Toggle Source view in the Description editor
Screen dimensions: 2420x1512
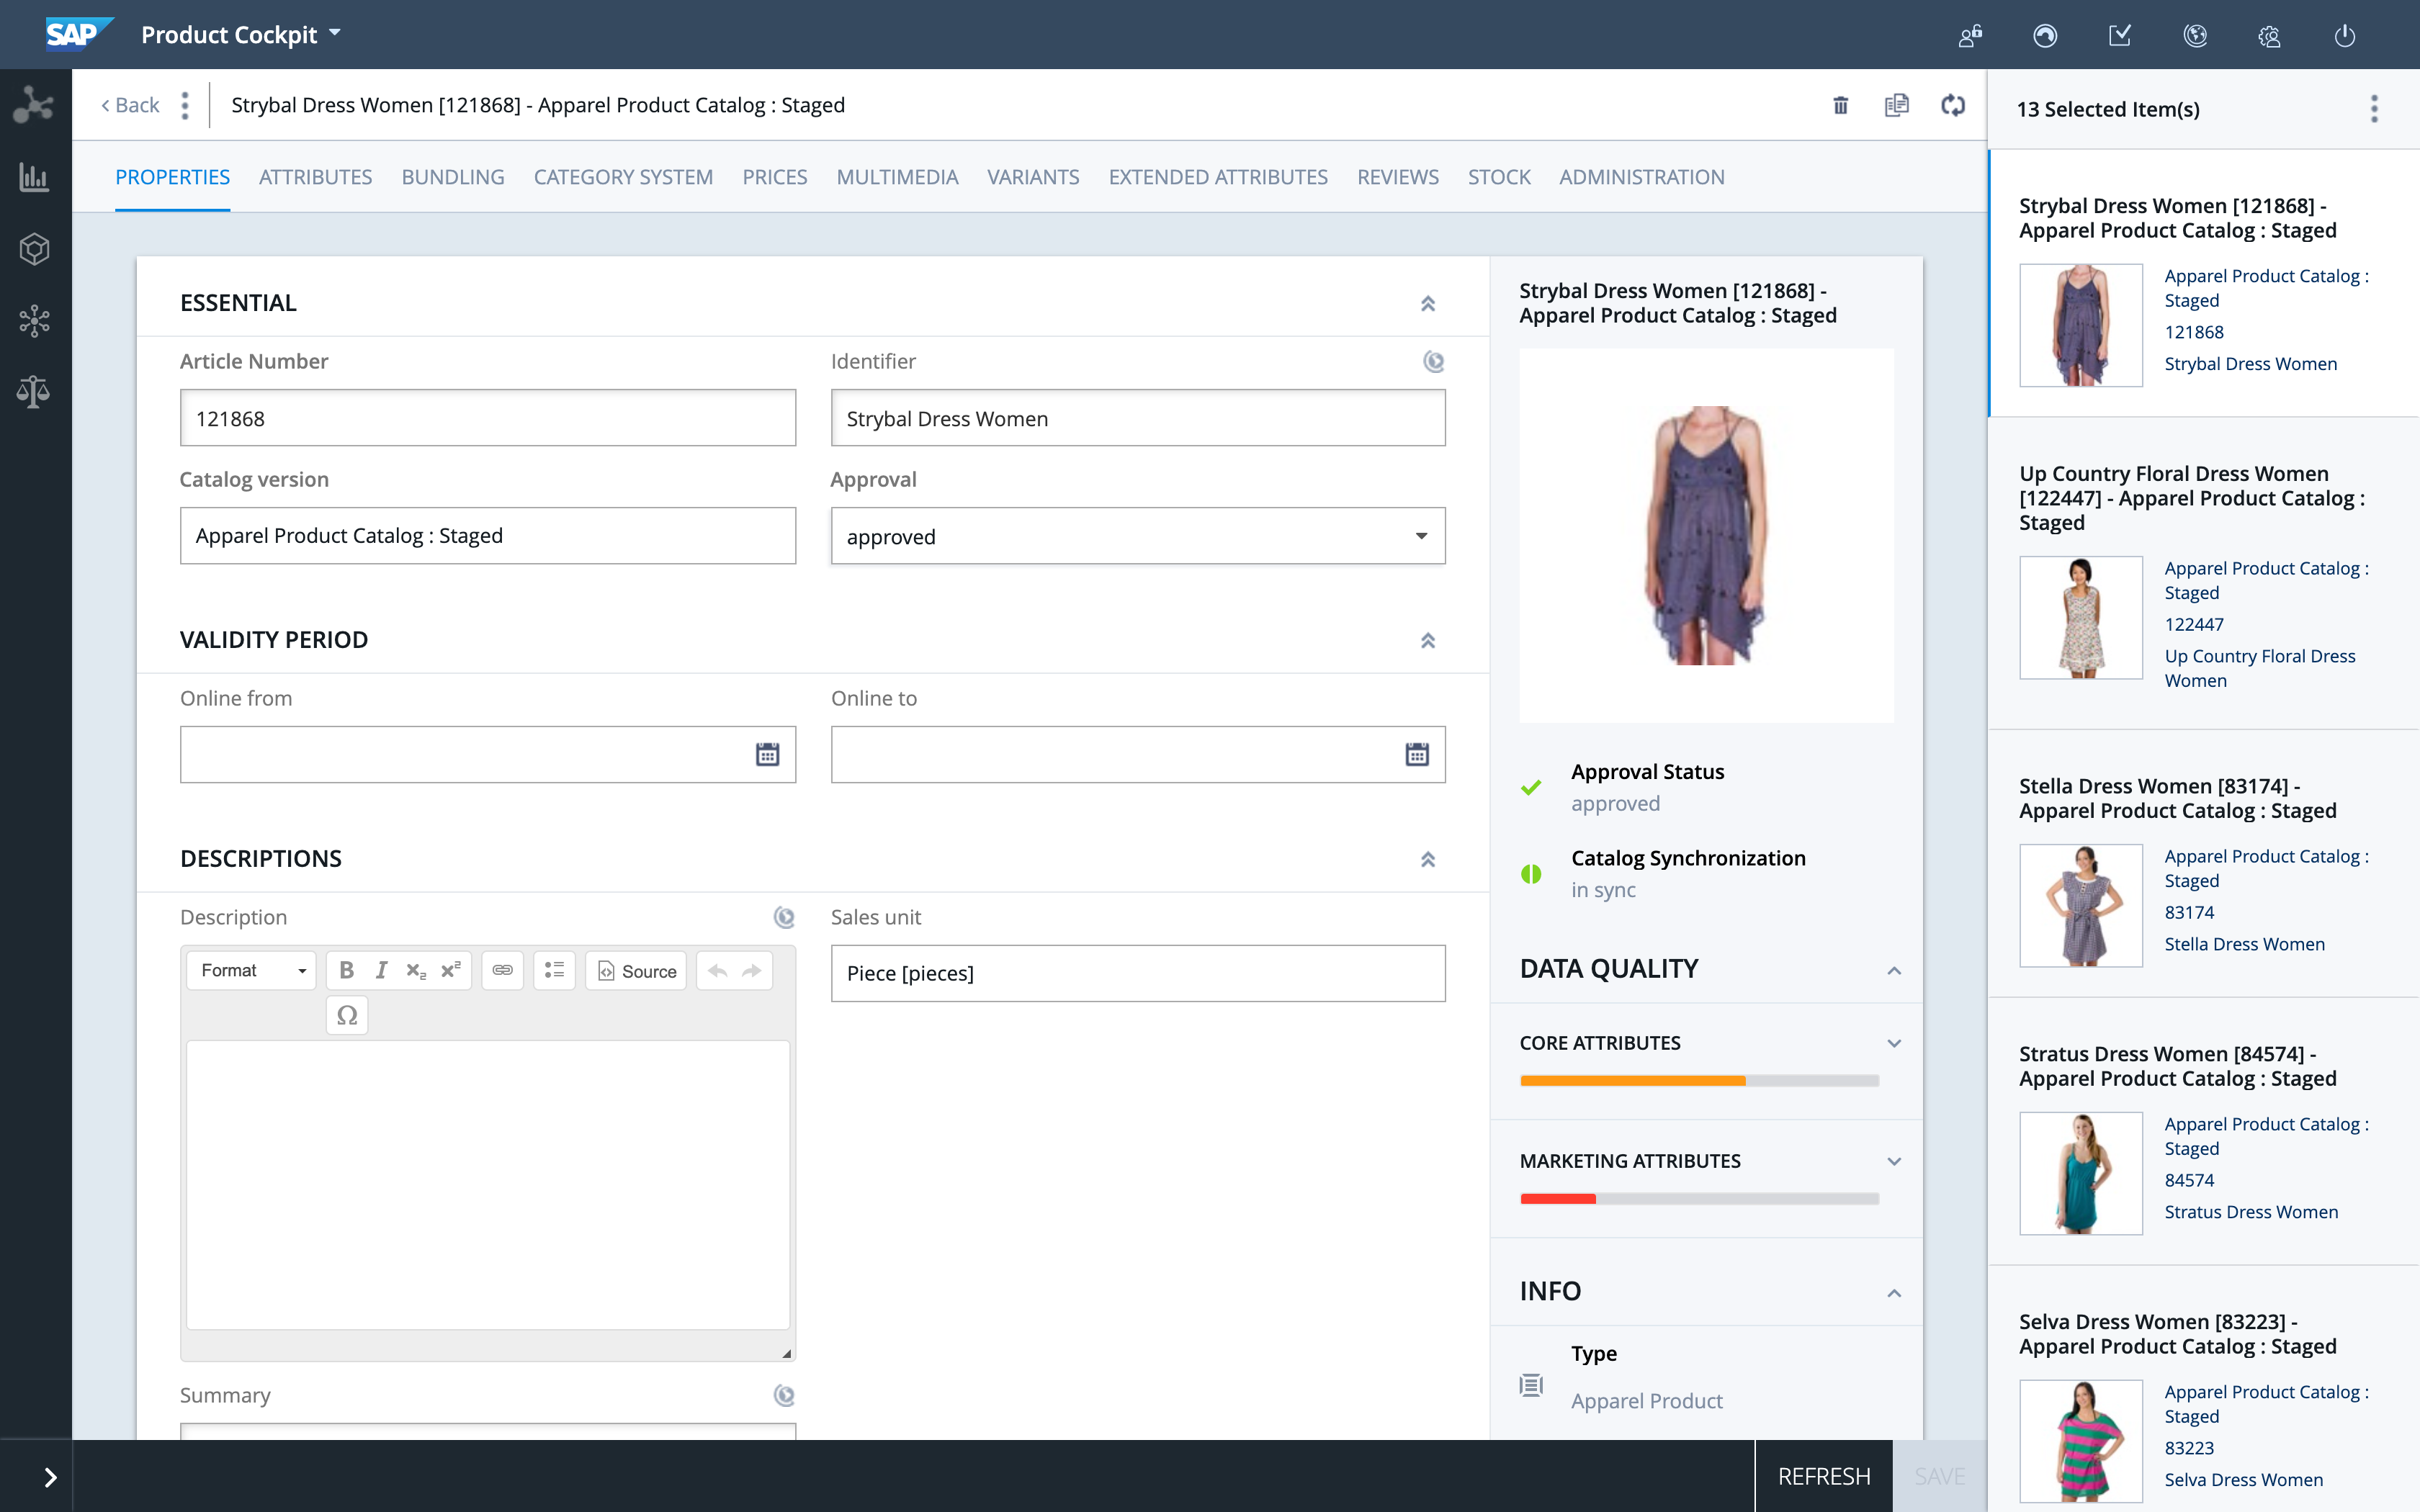(x=636, y=970)
